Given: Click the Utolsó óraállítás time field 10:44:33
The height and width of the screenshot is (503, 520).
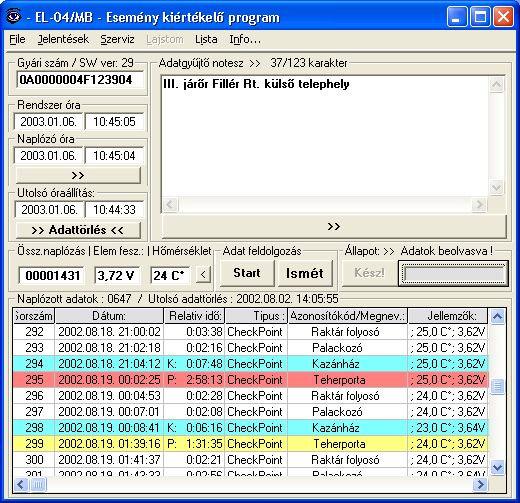Looking at the screenshot, I should coord(114,210).
